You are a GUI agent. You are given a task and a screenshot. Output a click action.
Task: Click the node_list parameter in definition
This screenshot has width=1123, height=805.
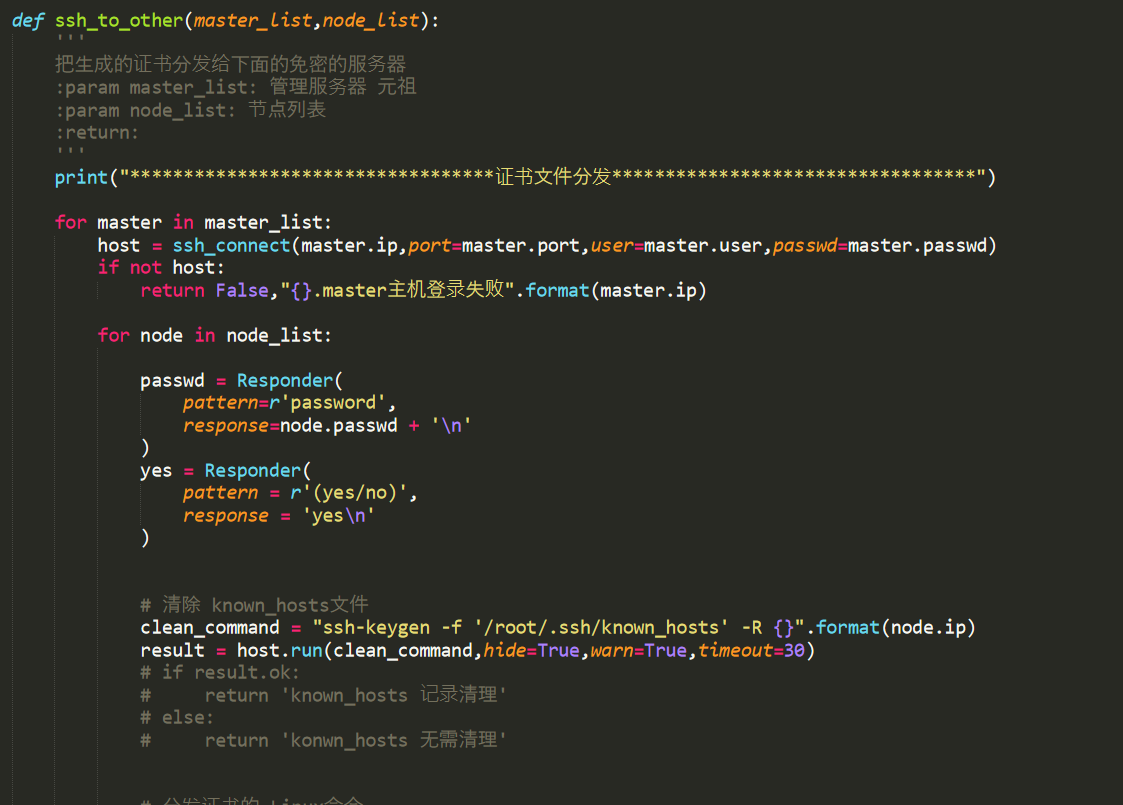coord(370,21)
